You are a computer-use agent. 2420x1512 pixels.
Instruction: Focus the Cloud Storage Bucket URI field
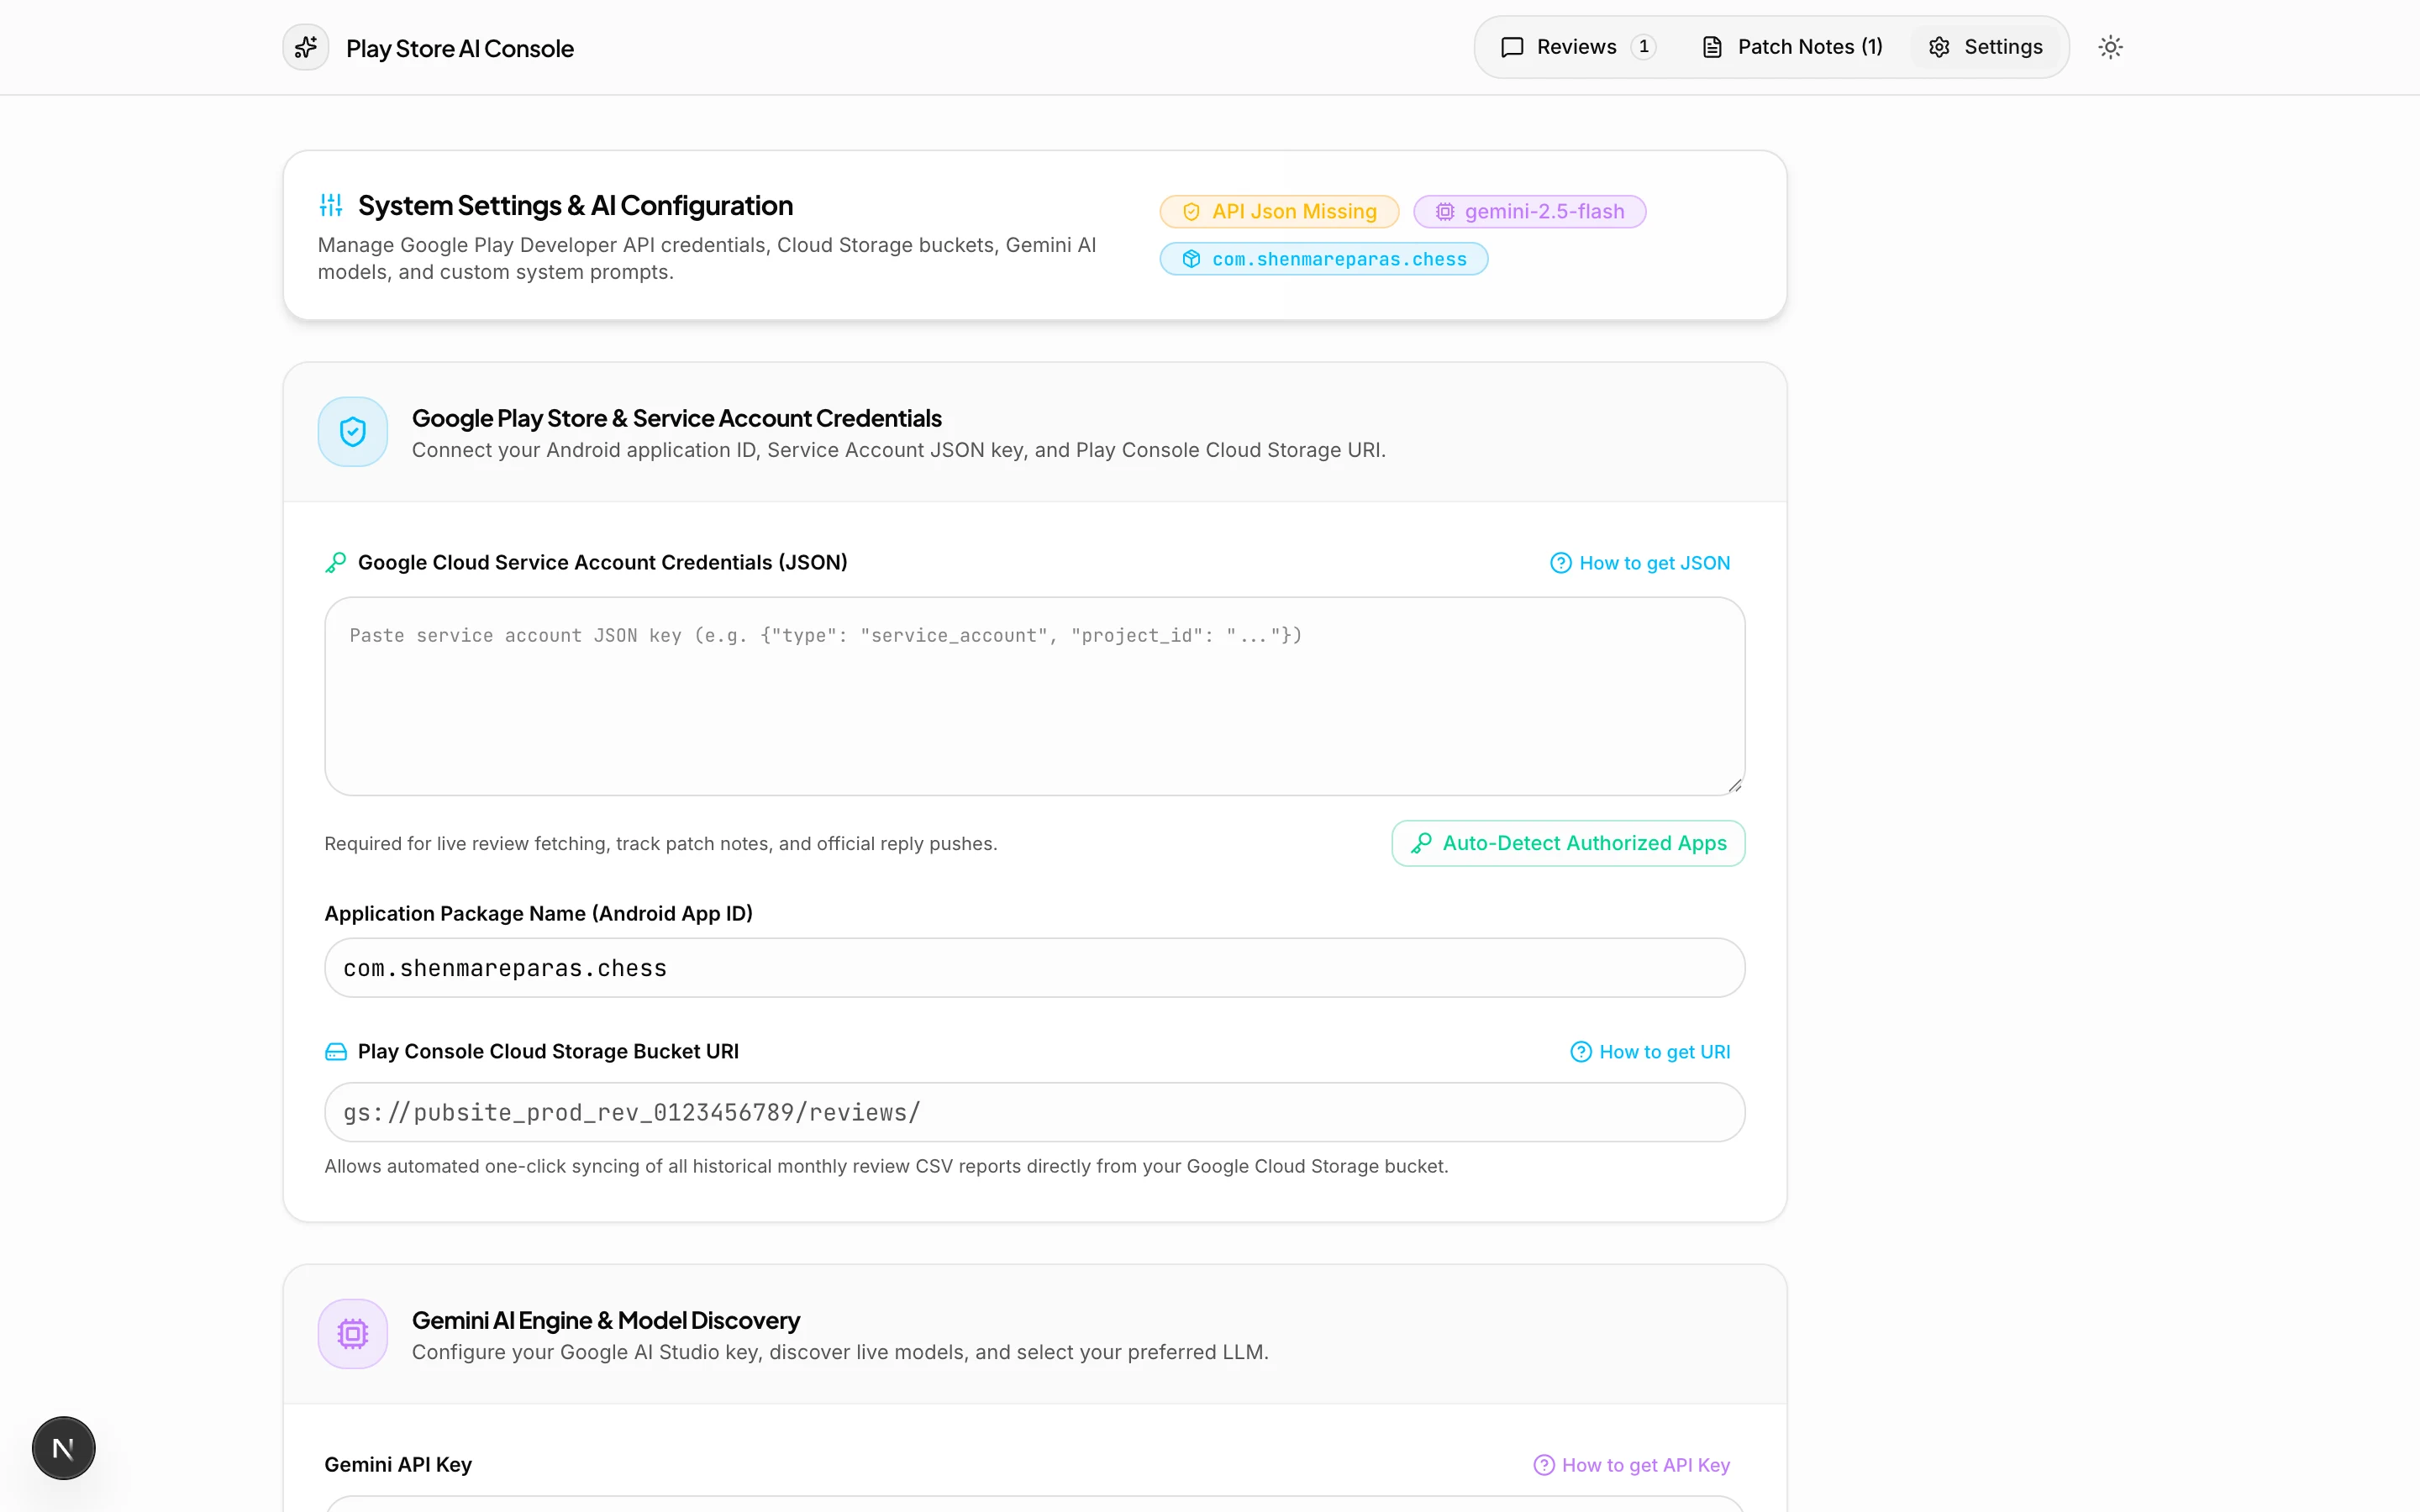click(1035, 1112)
